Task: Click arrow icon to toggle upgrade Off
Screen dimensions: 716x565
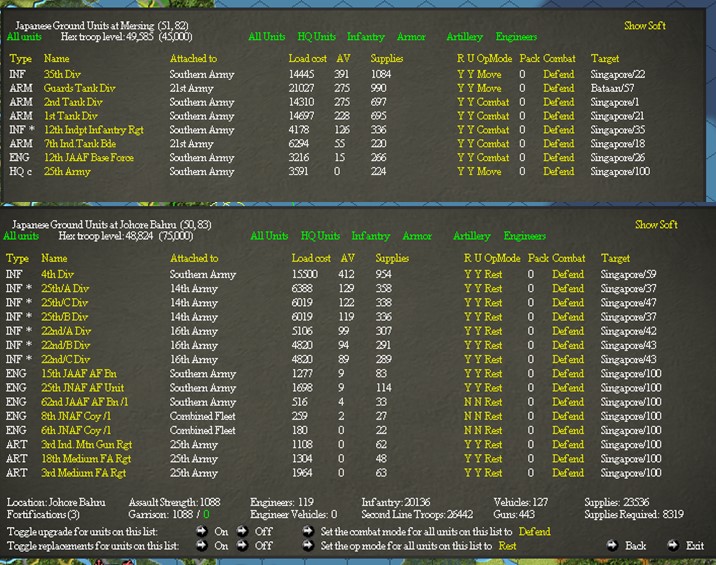Action: click(242, 531)
